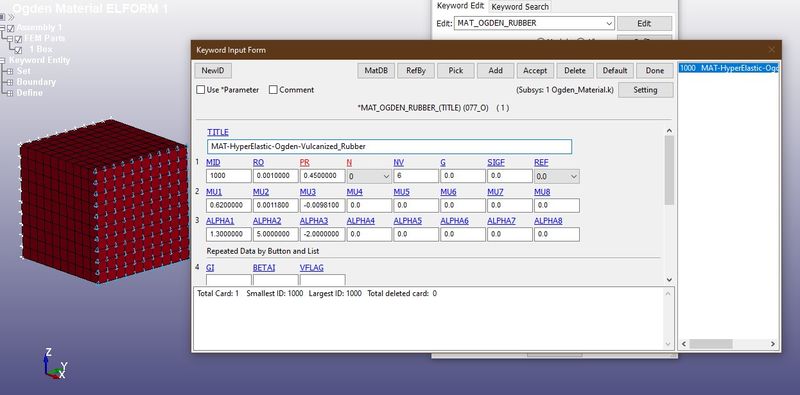The width and height of the screenshot is (800, 395).
Task: Click the Done button
Action: coord(655,70)
